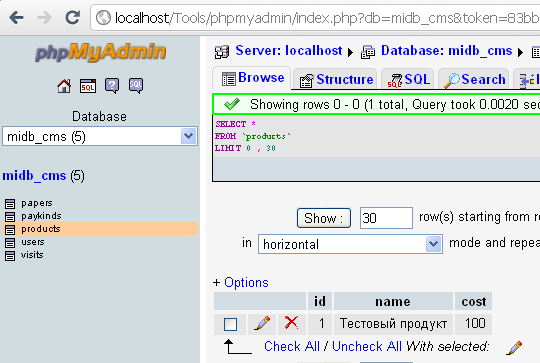Tick the checkbox for Тестовый продукт row

click(x=230, y=324)
